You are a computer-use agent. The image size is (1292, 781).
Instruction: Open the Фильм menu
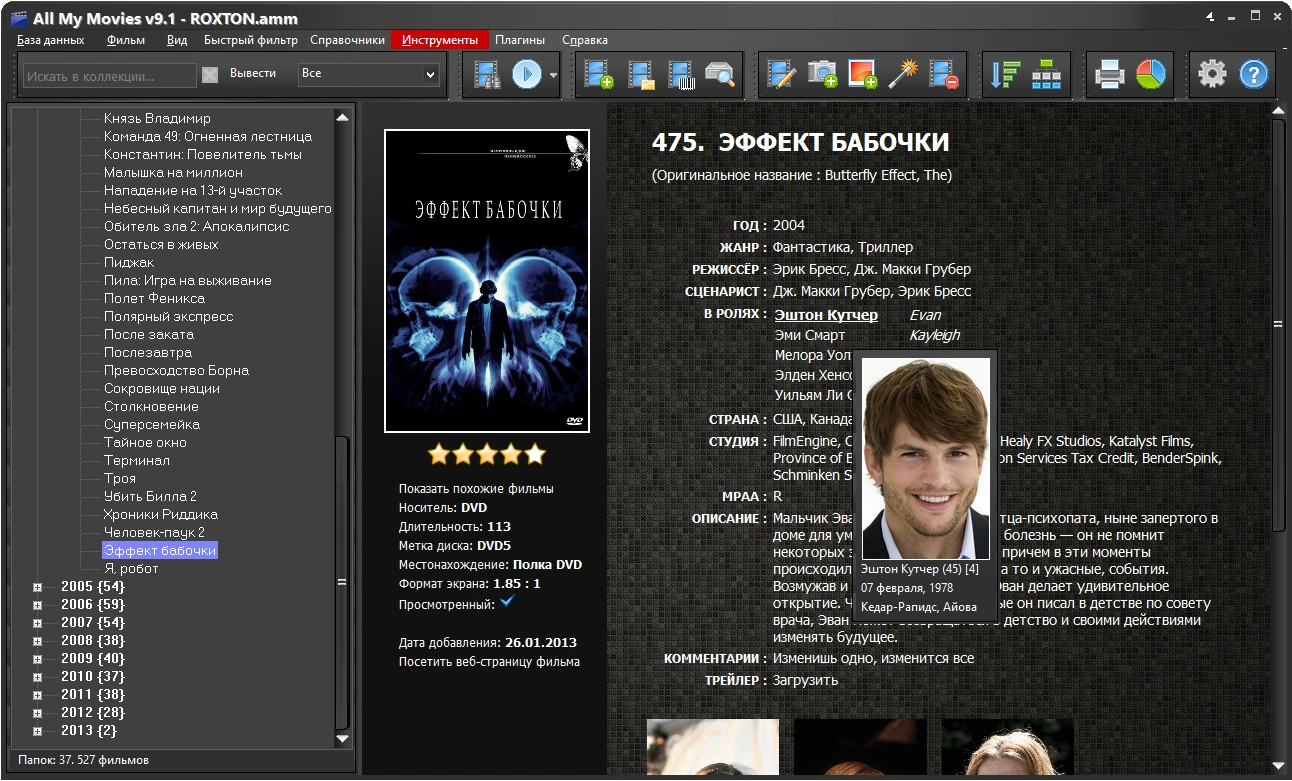(x=126, y=40)
